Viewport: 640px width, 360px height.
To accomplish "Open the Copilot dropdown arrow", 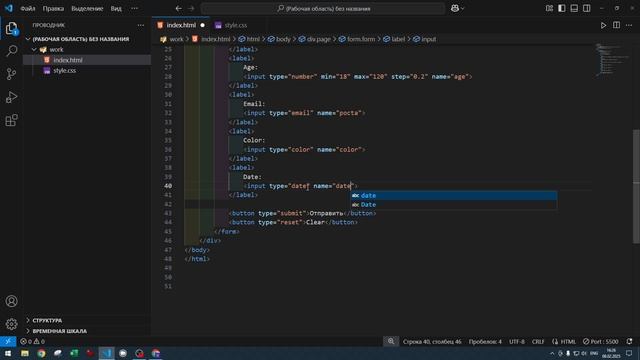I will 463,8.
